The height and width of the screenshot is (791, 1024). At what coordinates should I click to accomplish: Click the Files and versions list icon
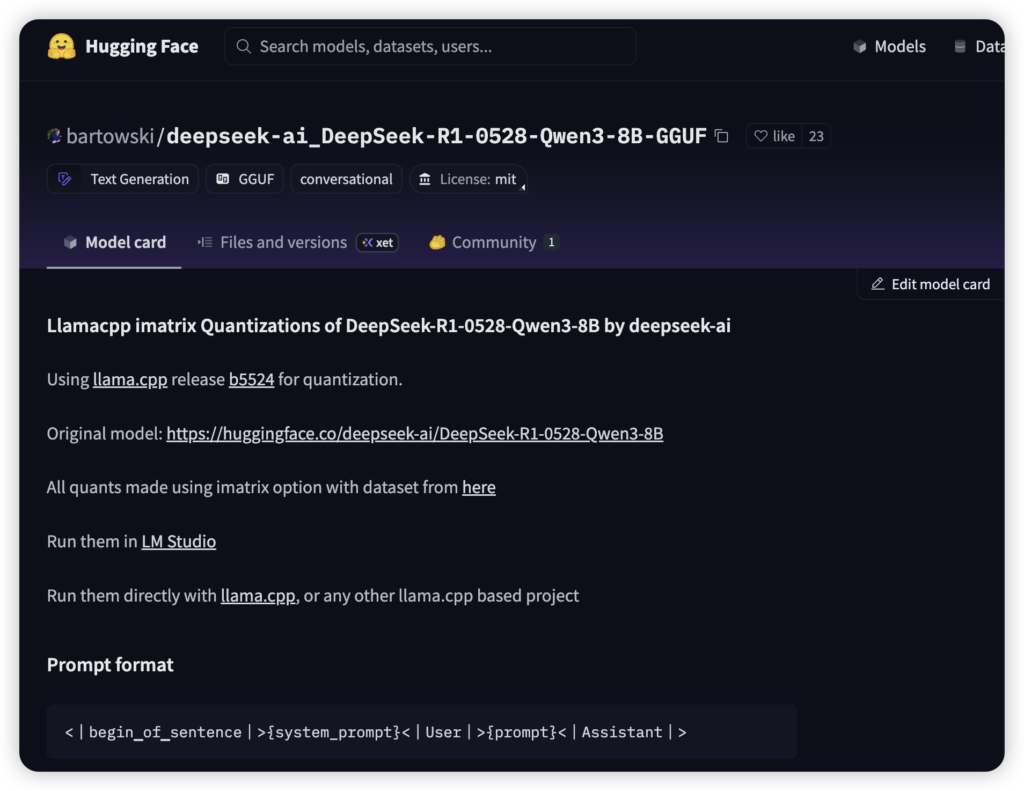(205, 242)
